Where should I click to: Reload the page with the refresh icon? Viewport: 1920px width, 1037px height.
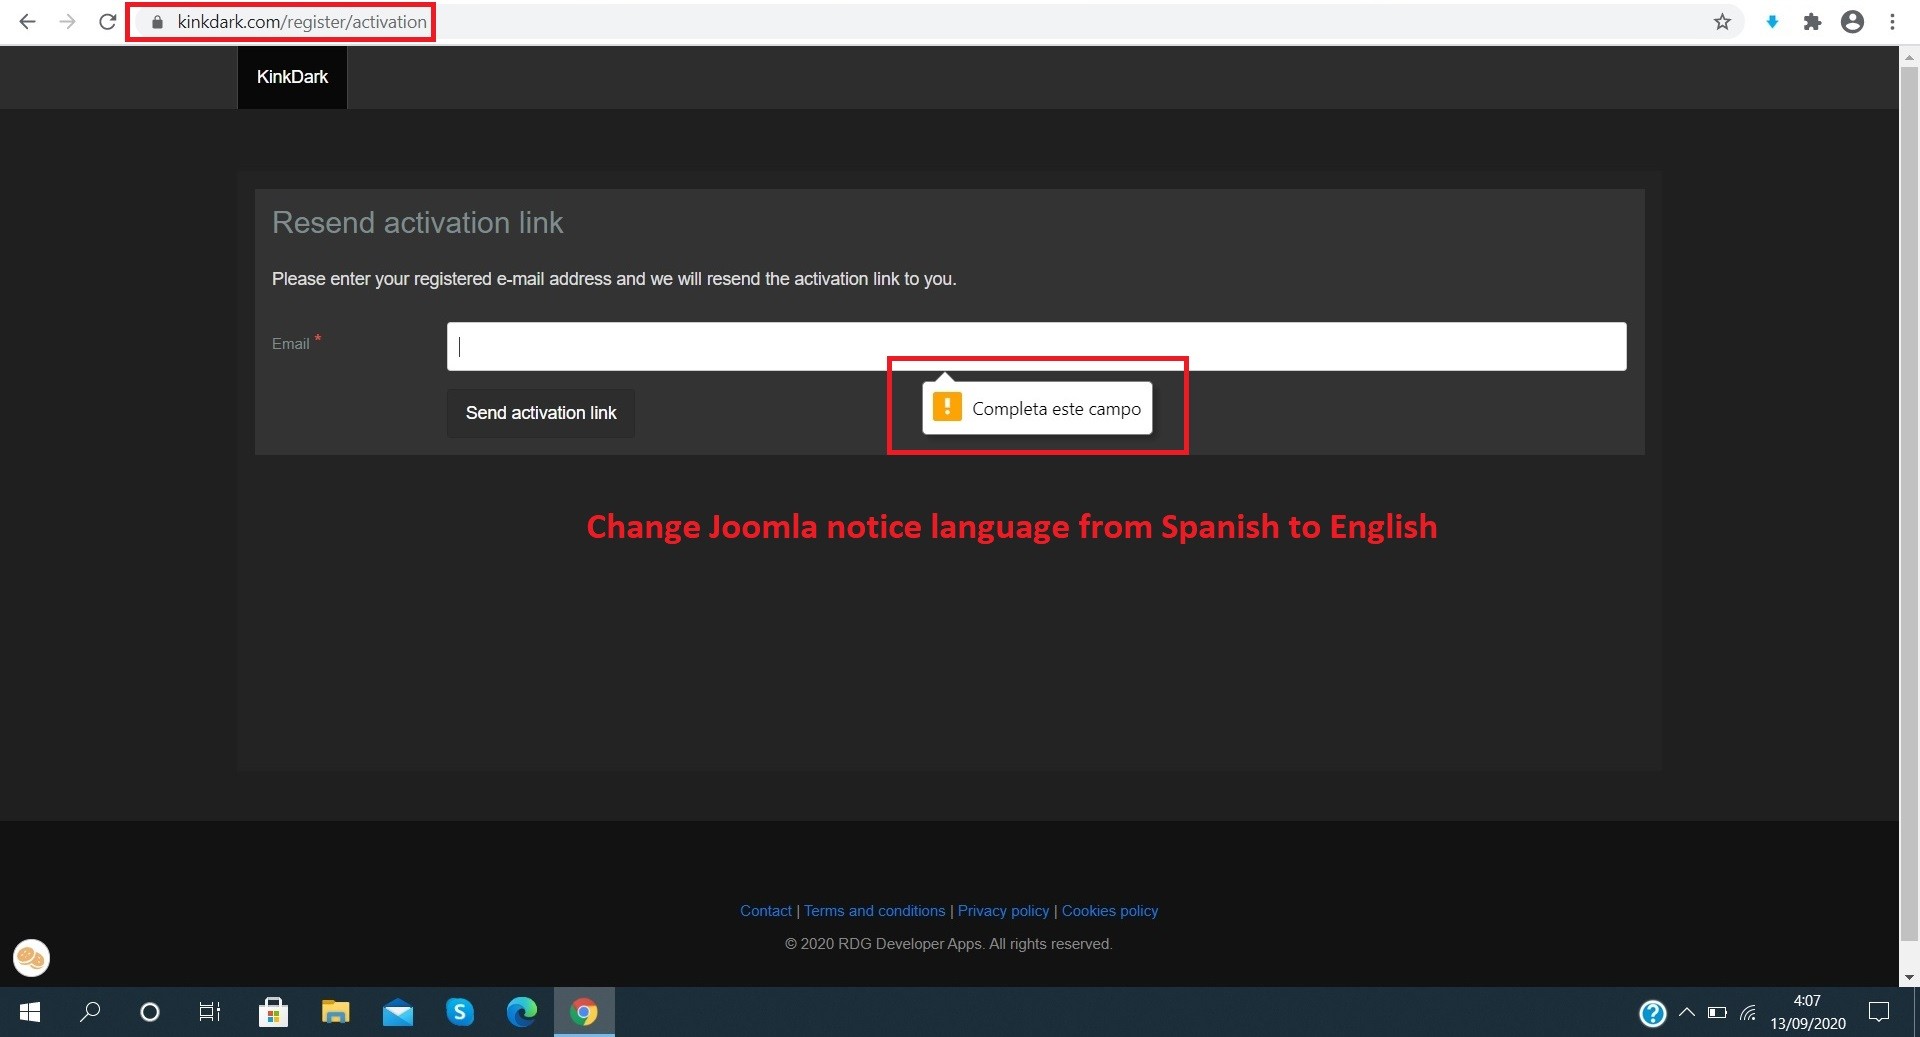107,22
